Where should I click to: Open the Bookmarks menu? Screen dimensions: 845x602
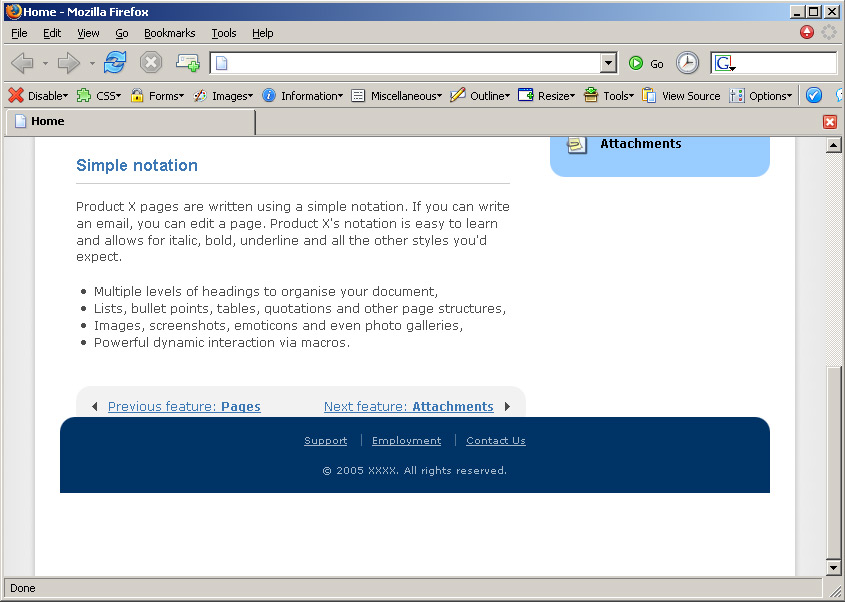169,33
